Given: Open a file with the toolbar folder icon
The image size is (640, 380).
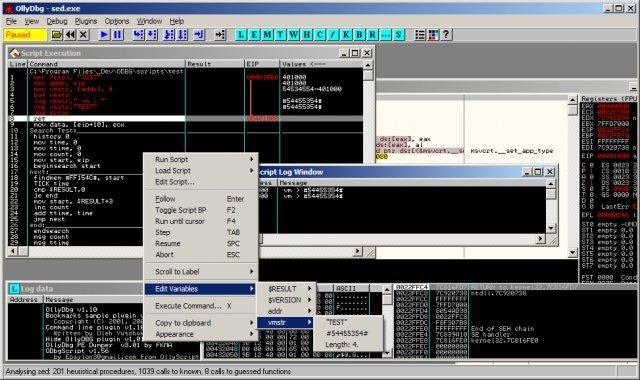Looking at the screenshot, I should tap(57, 35).
